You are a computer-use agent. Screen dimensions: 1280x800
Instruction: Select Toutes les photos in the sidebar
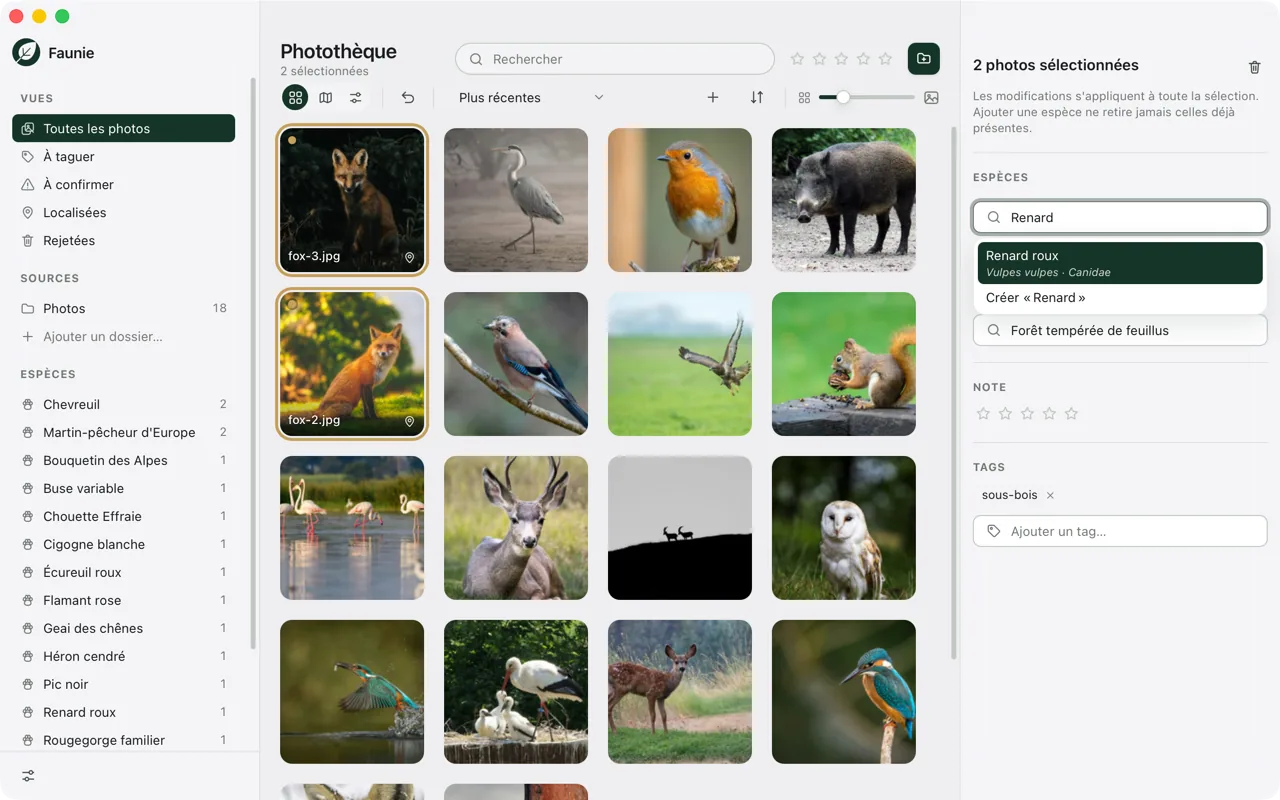pos(124,129)
